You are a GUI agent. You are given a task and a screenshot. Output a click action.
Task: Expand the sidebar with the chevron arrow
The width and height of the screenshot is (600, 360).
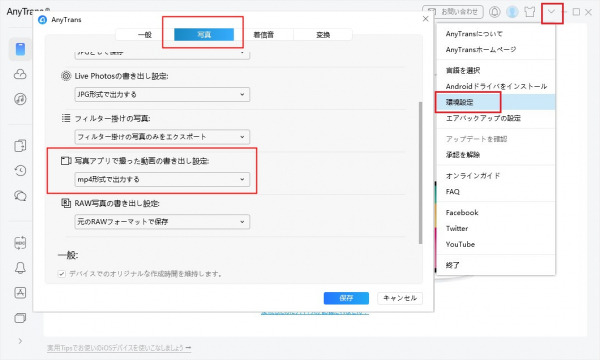20,341
